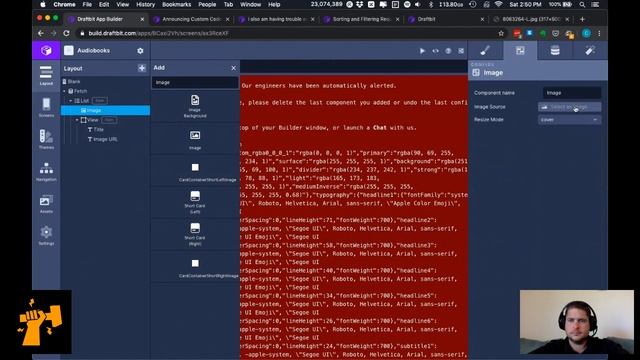Click the square icon at toolbar end

(x=461, y=51)
